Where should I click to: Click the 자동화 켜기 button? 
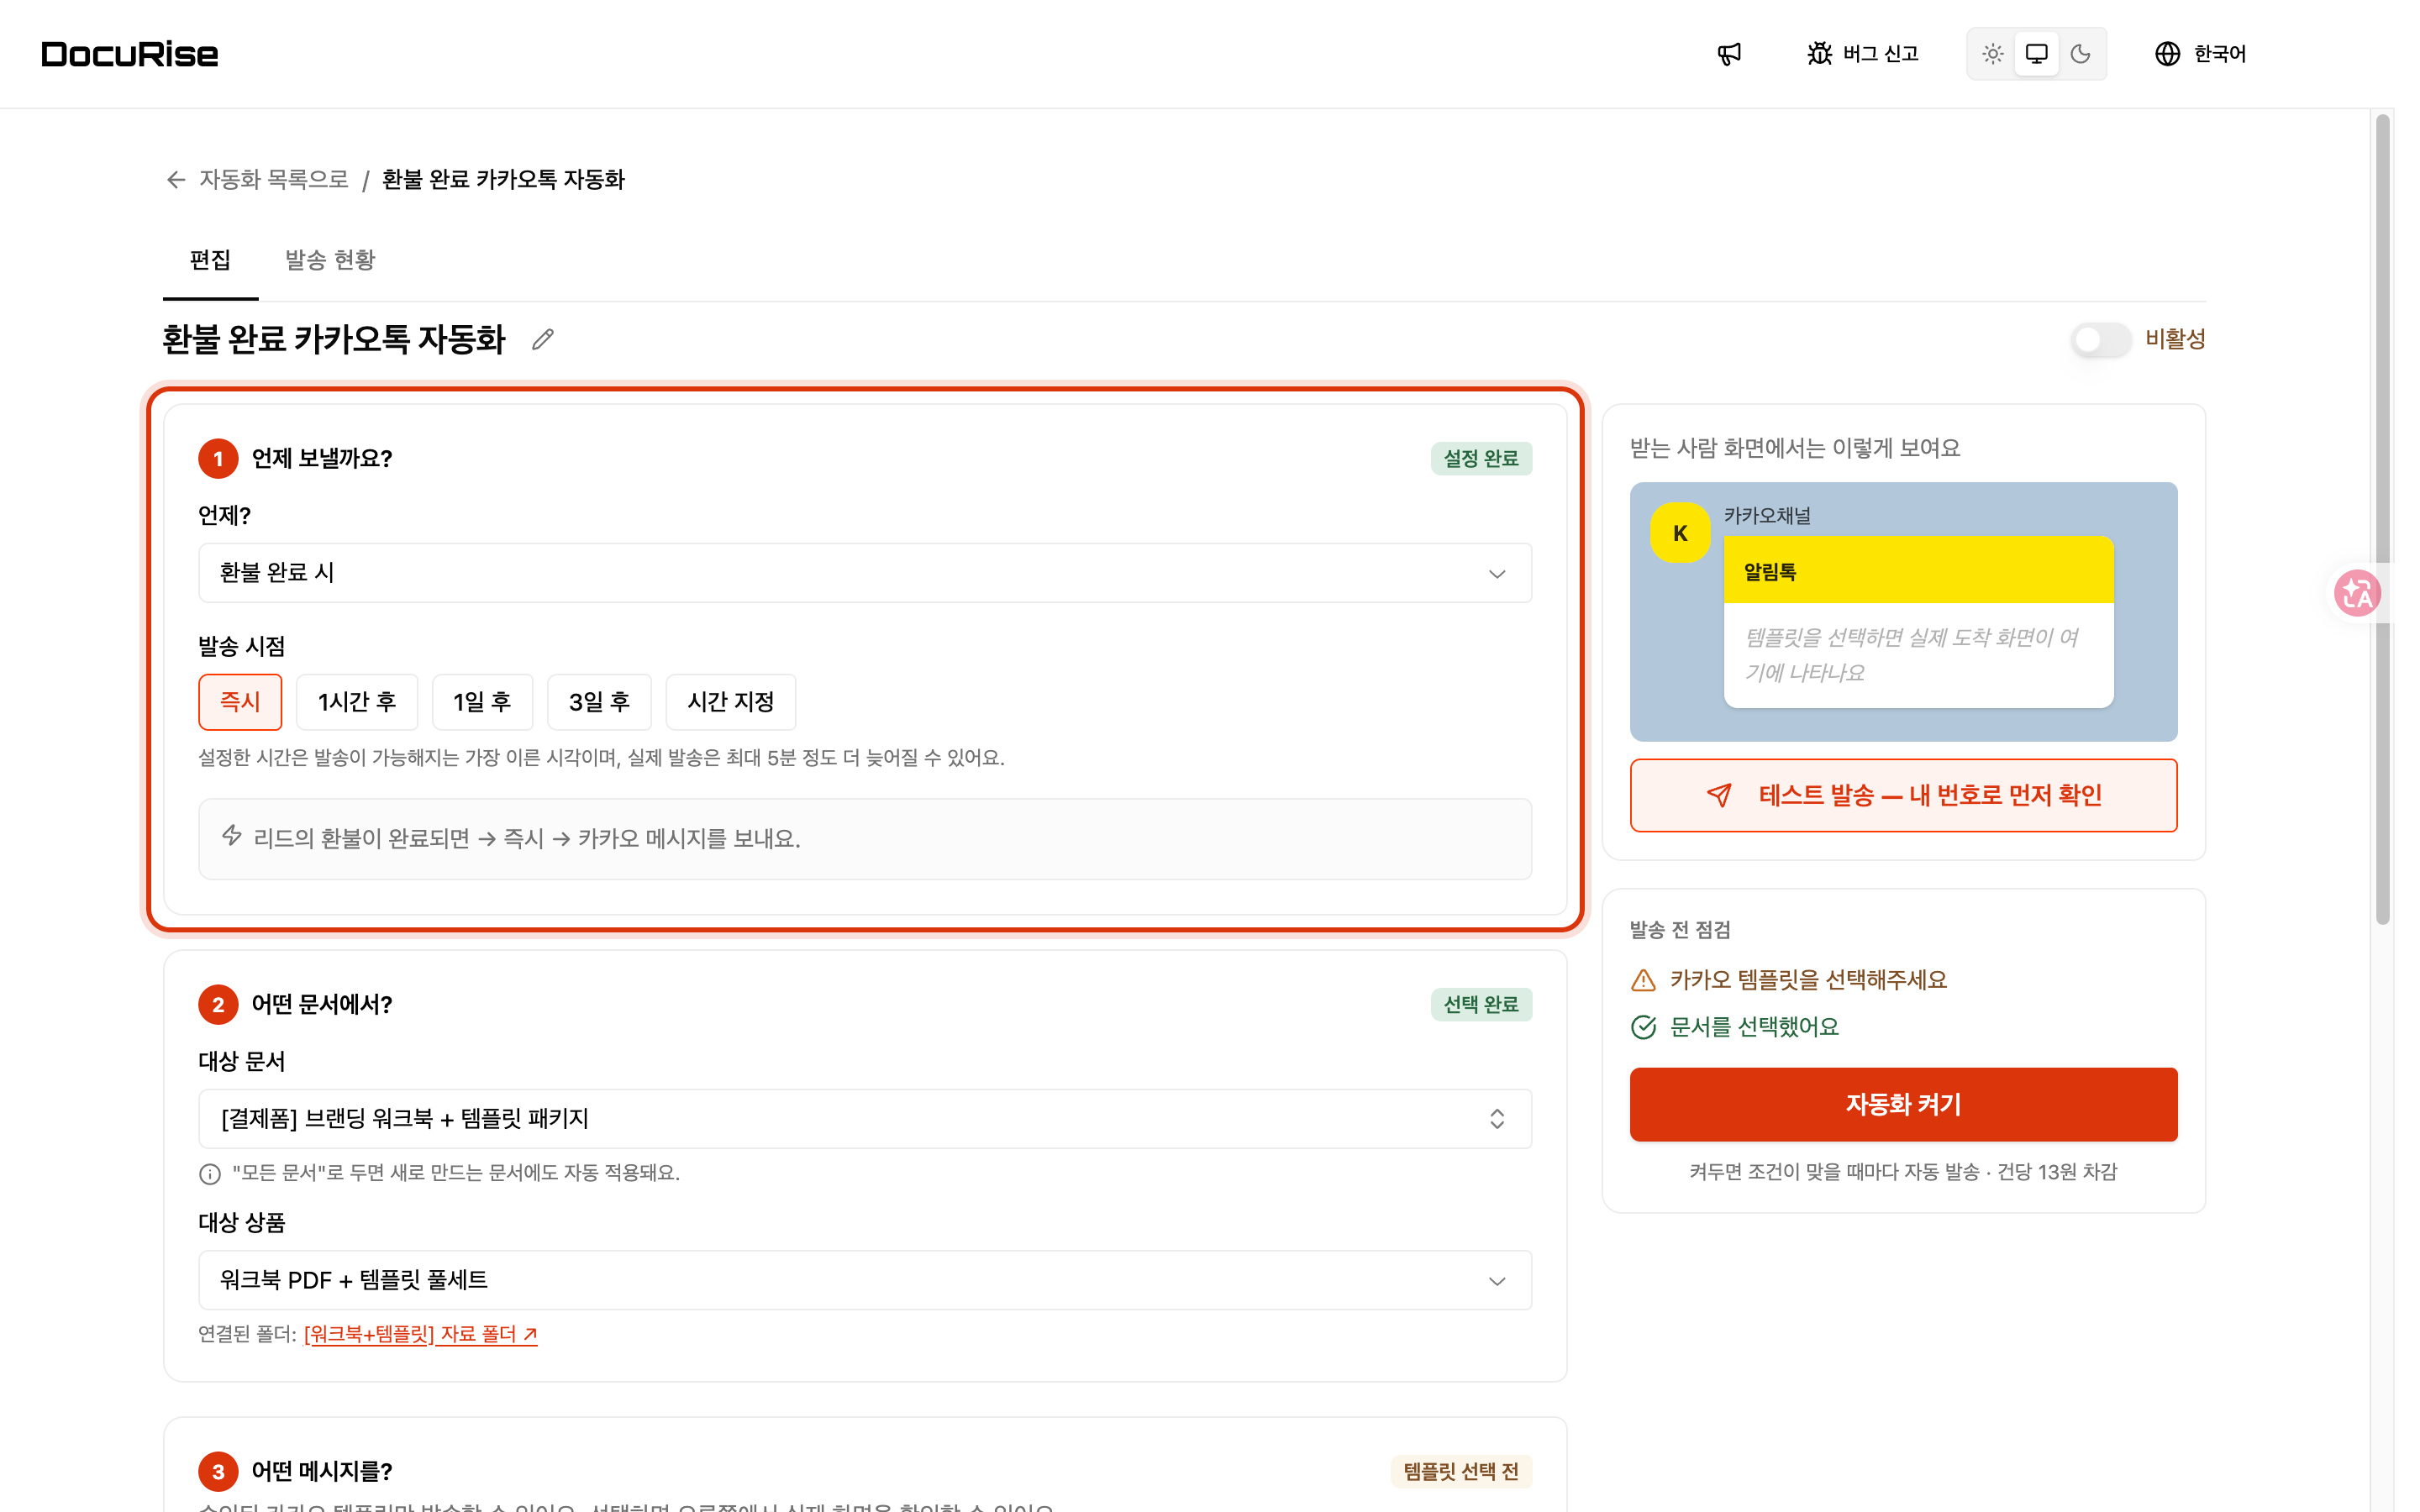click(1903, 1104)
